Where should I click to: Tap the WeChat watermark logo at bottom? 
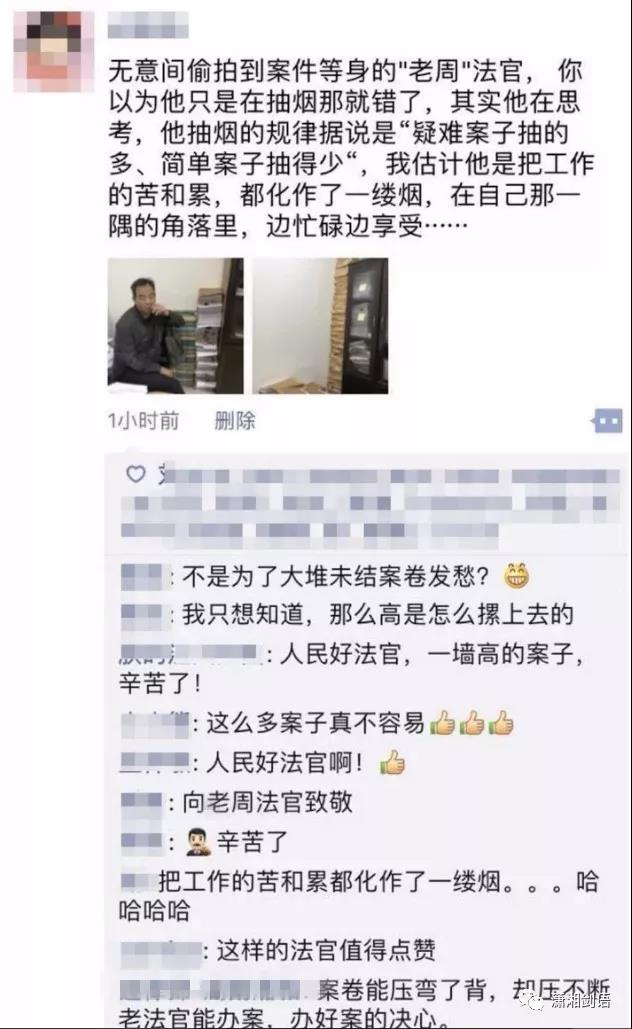pos(532,1001)
